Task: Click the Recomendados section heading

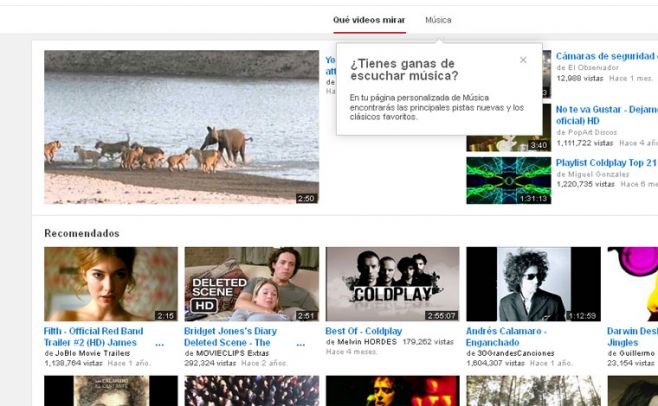Action: (x=82, y=233)
